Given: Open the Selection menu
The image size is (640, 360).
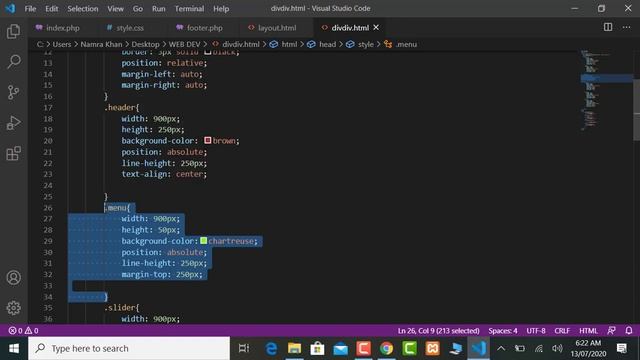Looking at the screenshot, I should pyautogui.click(x=82, y=9).
